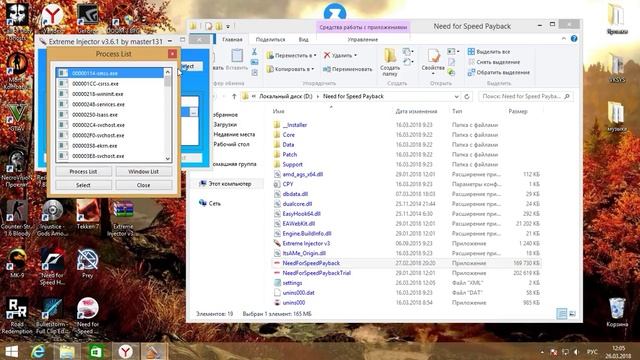
Task: Click the taskbar volume speaker icon
Action: tap(576, 352)
